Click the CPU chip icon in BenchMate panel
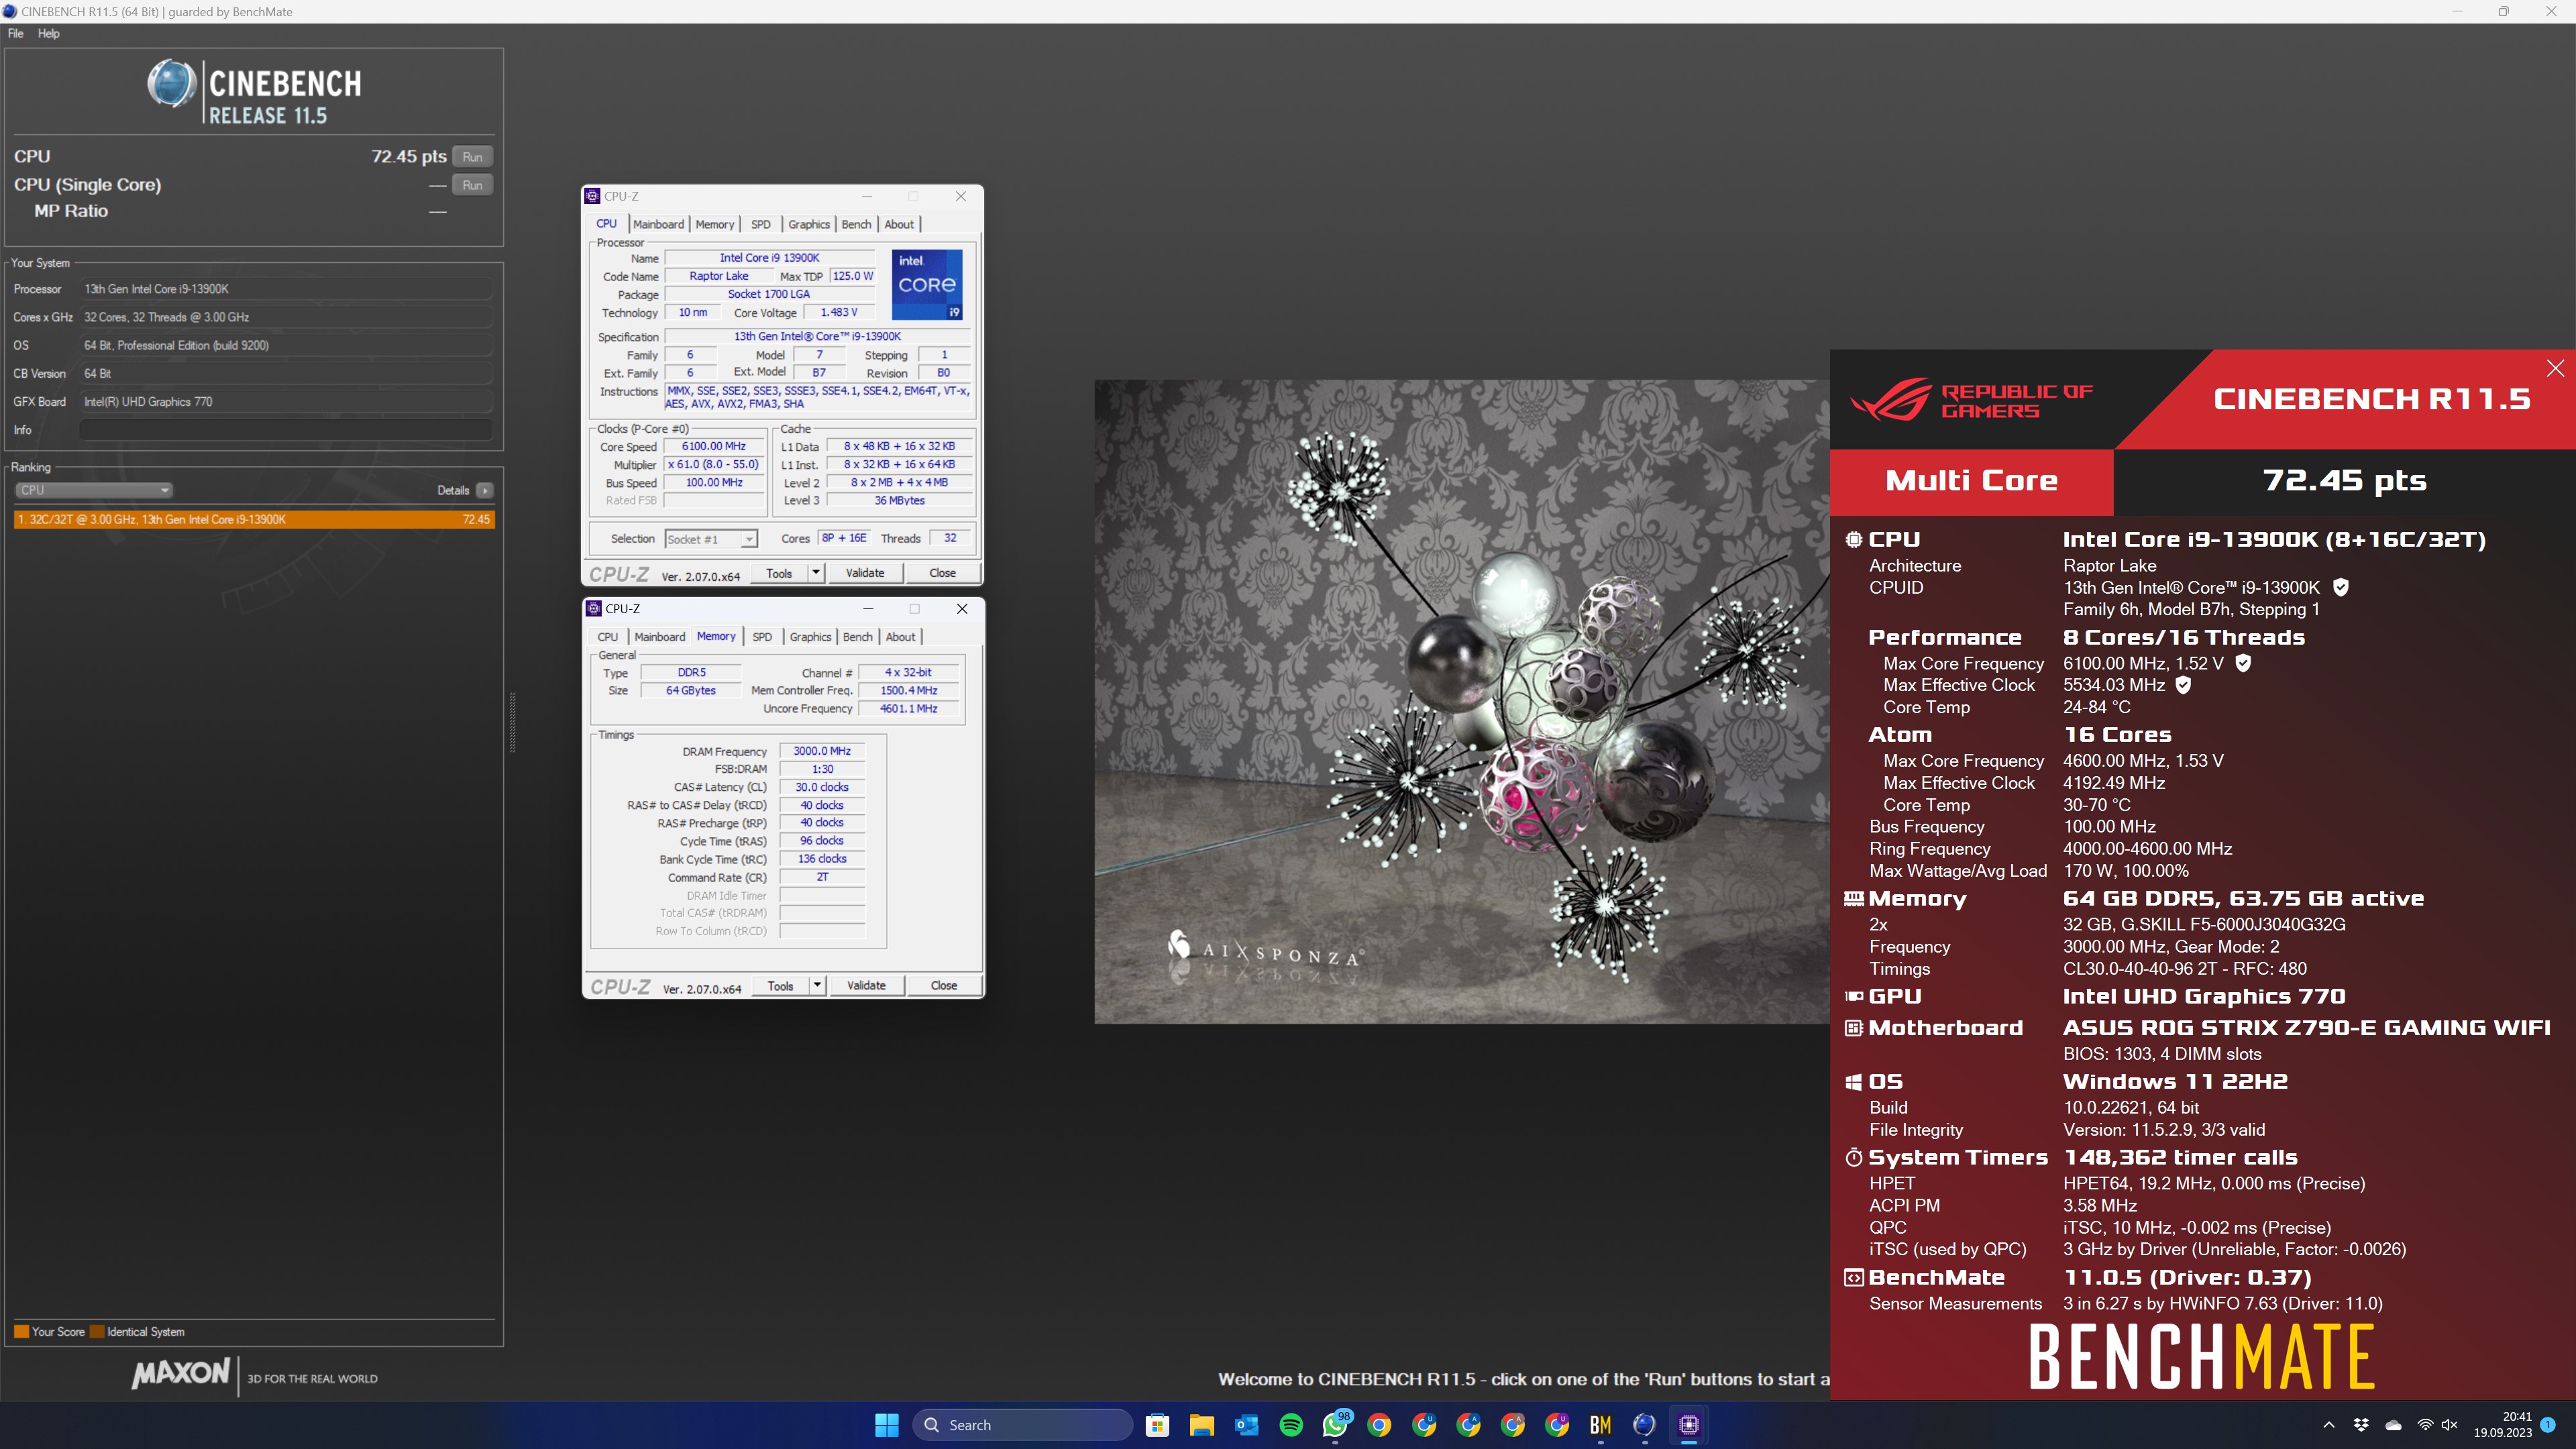This screenshot has width=2576, height=1449. click(x=1853, y=540)
